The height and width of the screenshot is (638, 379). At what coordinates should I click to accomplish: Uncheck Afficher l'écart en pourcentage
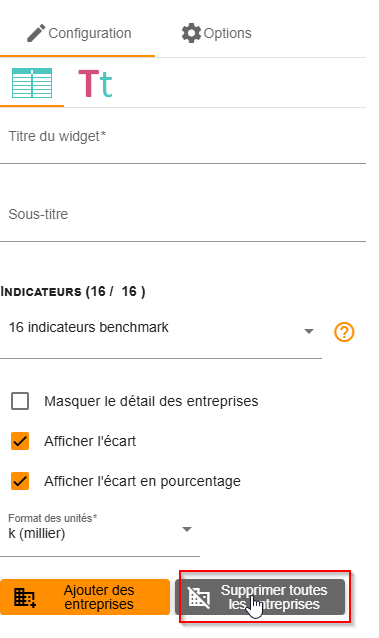click(x=20, y=481)
